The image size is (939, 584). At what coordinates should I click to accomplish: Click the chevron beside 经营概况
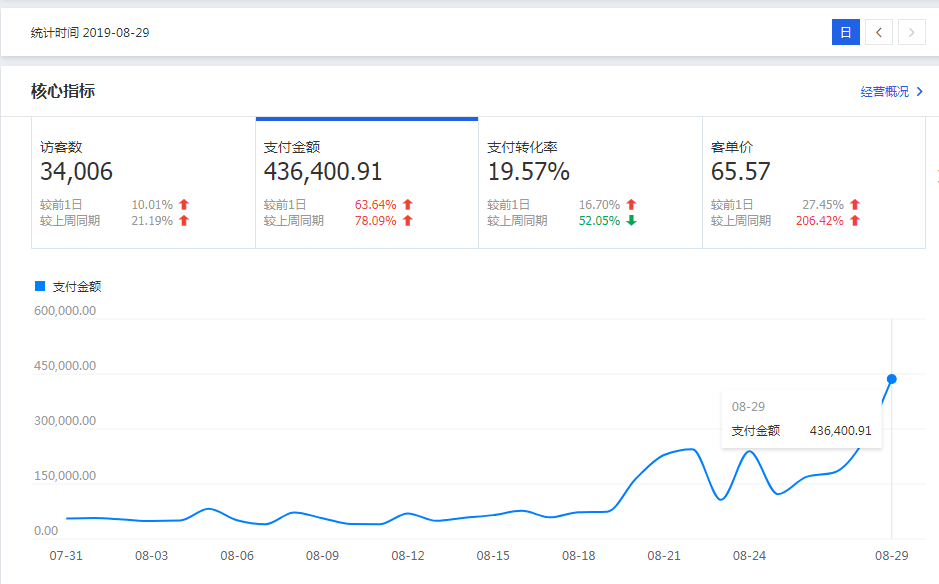click(x=919, y=92)
